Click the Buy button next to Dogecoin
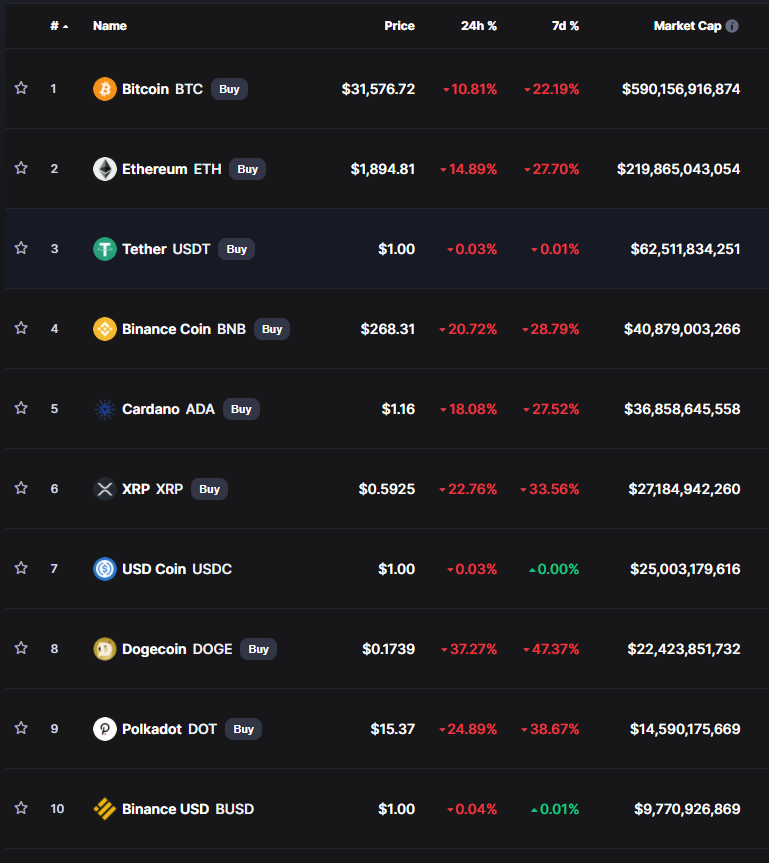This screenshot has height=863, width=769. click(x=258, y=649)
